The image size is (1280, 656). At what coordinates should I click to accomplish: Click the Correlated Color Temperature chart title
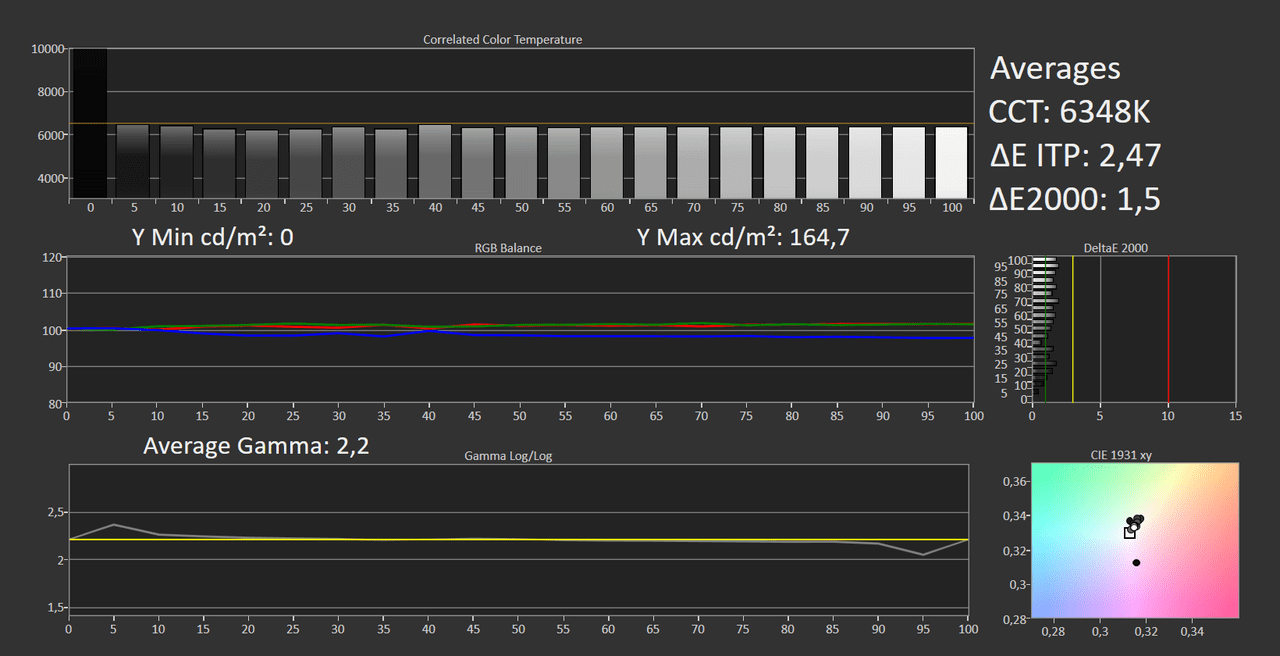click(x=502, y=40)
